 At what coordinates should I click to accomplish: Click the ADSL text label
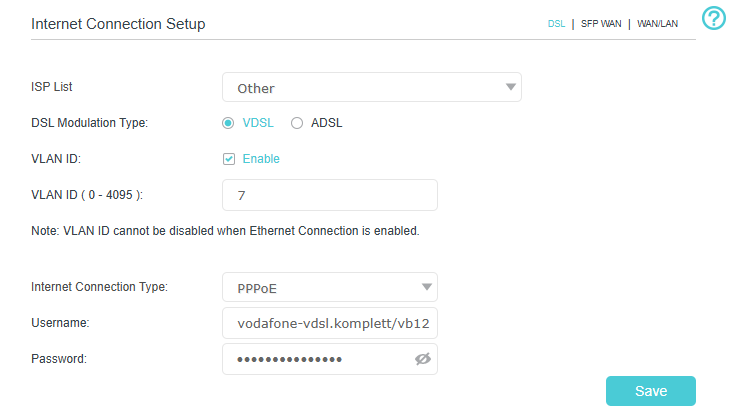[x=327, y=123]
